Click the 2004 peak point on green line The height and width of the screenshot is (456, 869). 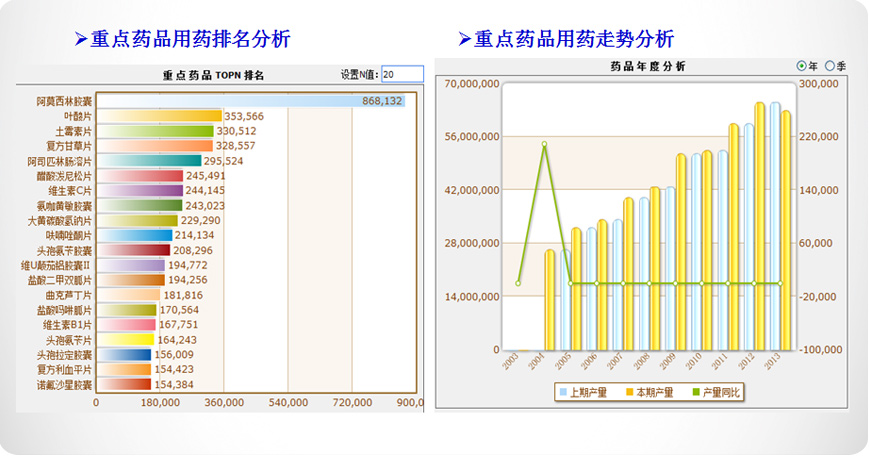[x=544, y=144]
